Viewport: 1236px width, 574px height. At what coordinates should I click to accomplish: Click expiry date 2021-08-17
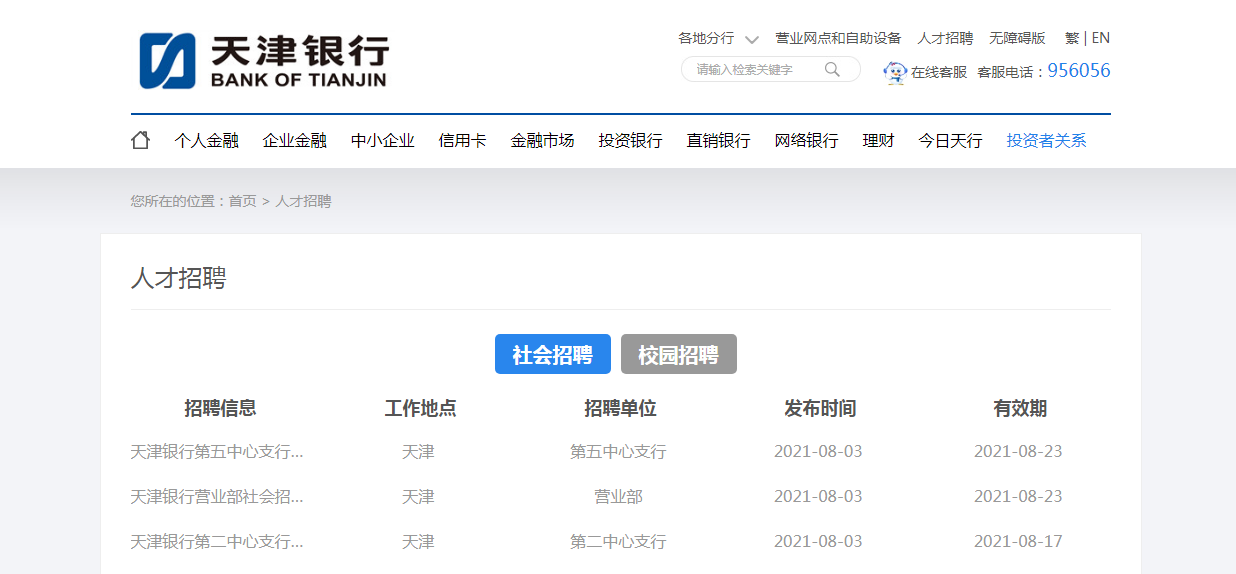click(1018, 542)
